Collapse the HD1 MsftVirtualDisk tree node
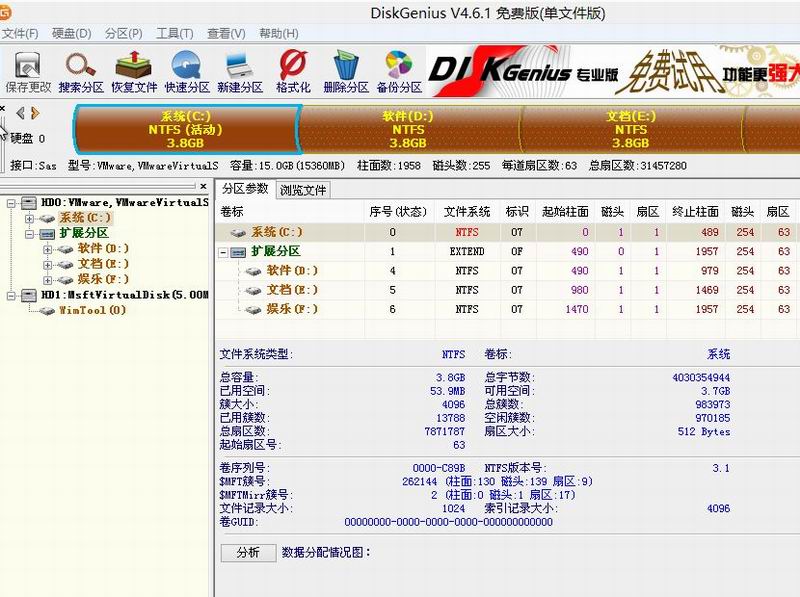The height and width of the screenshot is (597, 800). 11,295
